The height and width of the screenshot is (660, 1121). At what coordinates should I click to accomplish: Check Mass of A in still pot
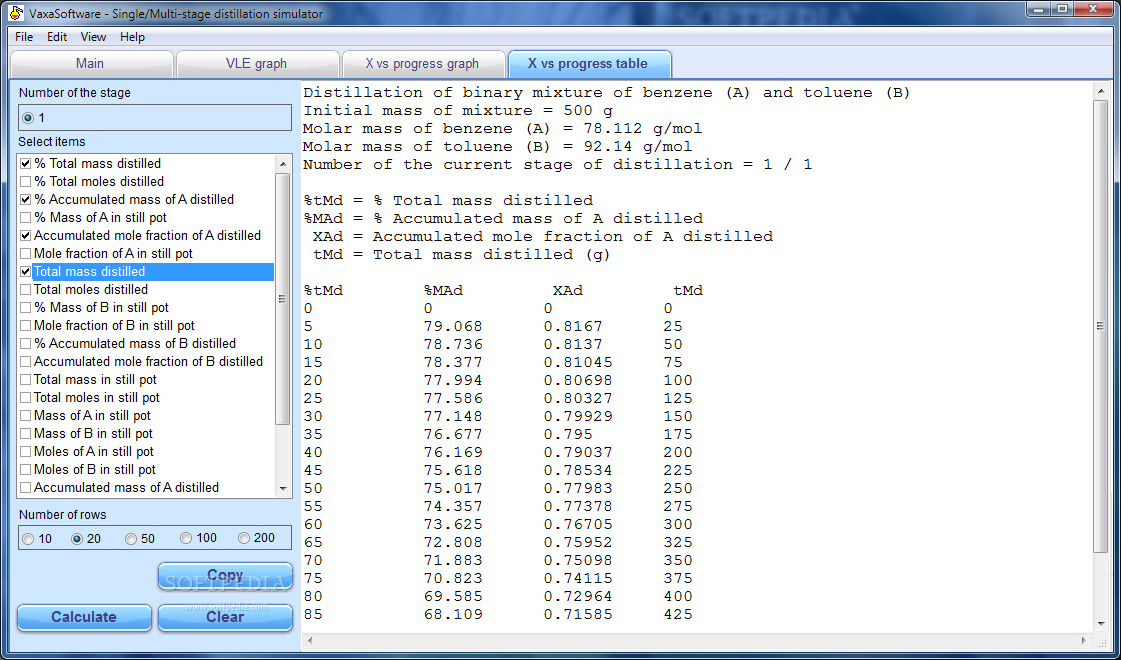click(x=26, y=415)
